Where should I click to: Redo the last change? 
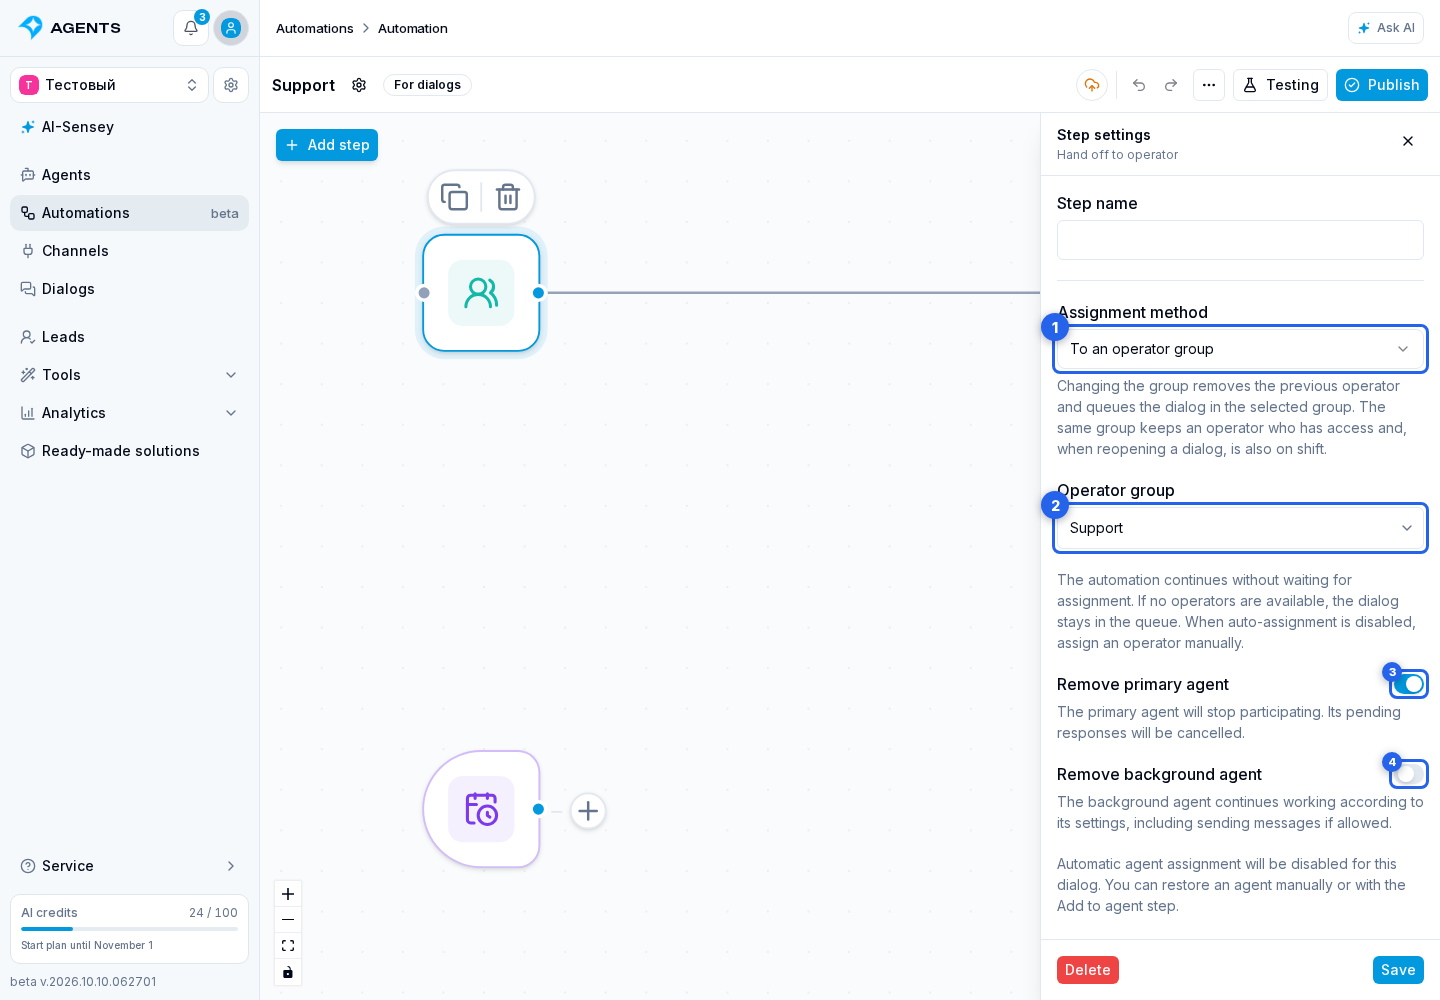pyautogui.click(x=1171, y=85)
